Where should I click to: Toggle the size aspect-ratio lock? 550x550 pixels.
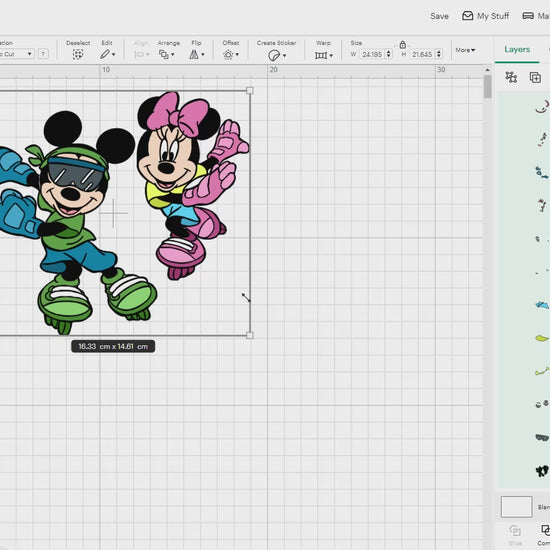coord(403,45)
